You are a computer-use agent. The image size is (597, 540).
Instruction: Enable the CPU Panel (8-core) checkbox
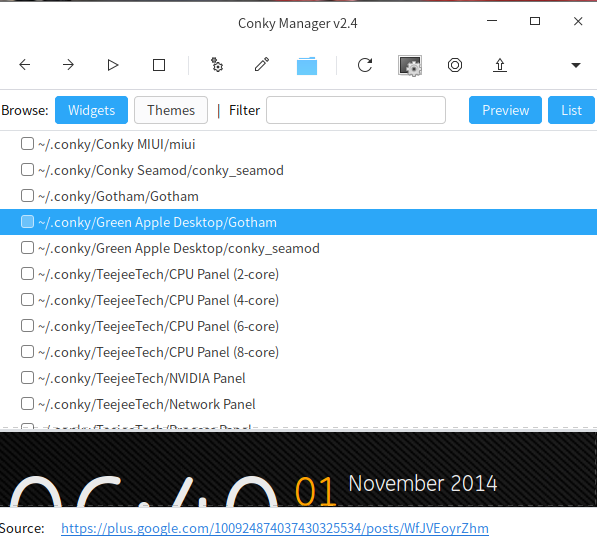27,351
